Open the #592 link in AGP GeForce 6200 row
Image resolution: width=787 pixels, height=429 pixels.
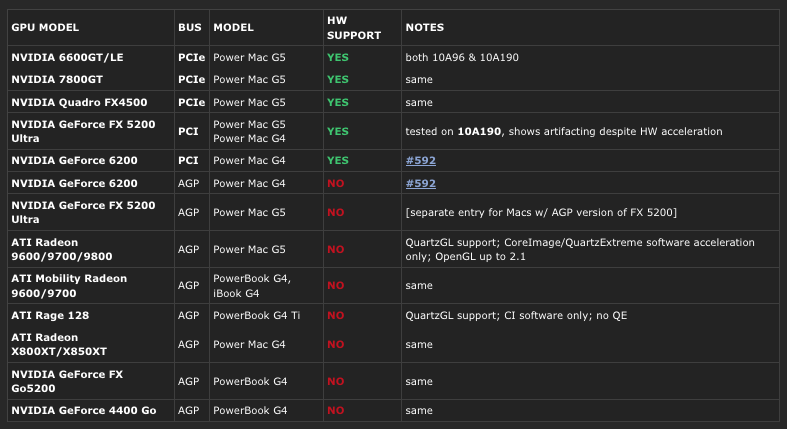point(420,184)
